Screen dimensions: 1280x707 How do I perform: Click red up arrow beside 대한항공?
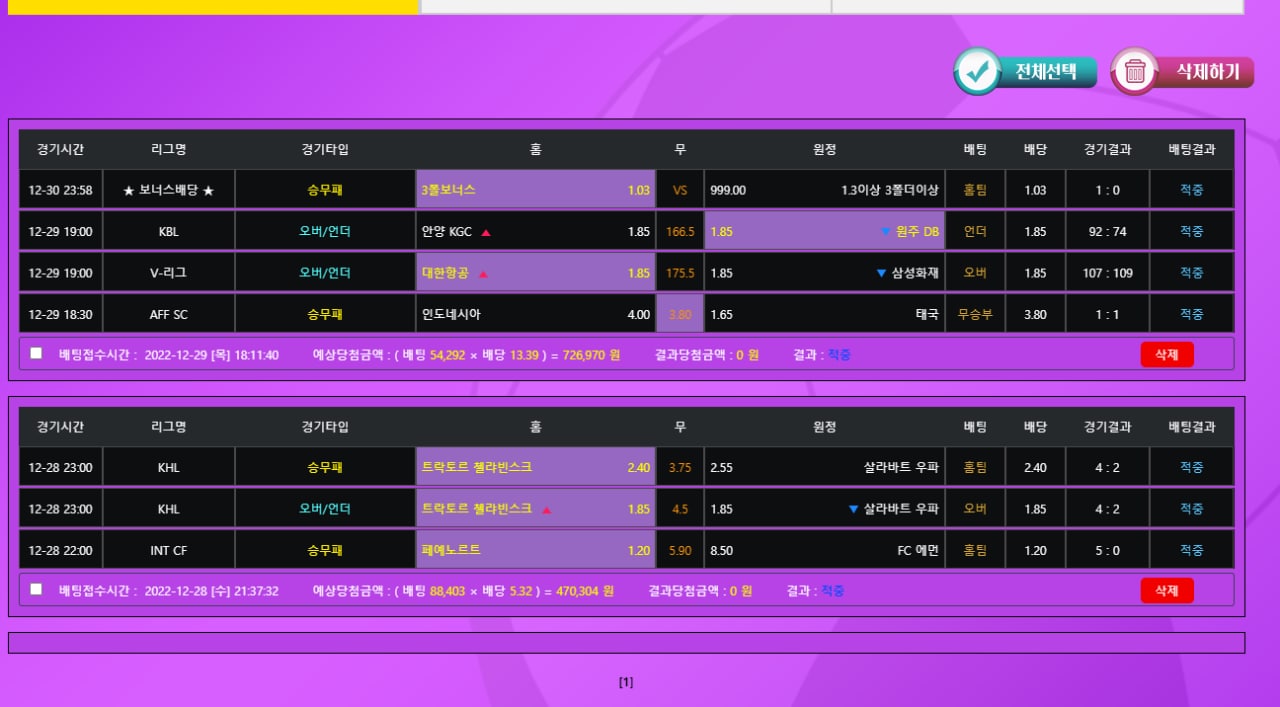483,273
